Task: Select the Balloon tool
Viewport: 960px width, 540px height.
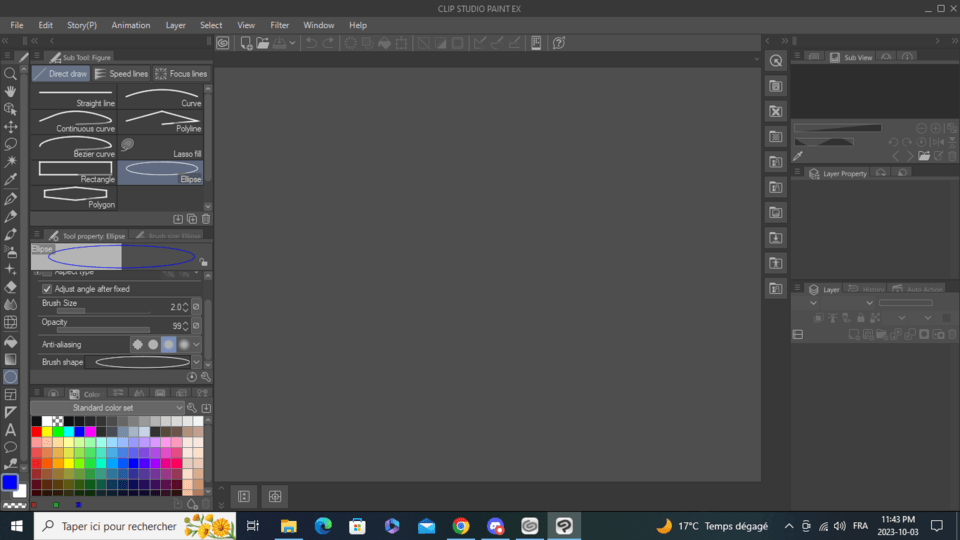Action: (x=10, y=448)
